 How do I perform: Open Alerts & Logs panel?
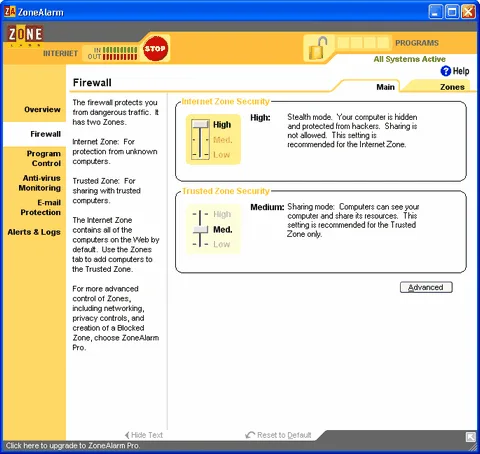tap(34, 232)
